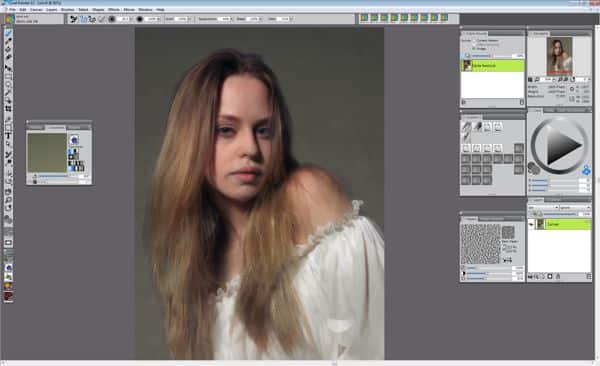
Task: Click the large paper texture preview in Papers panel
Action: pos(480,244)
